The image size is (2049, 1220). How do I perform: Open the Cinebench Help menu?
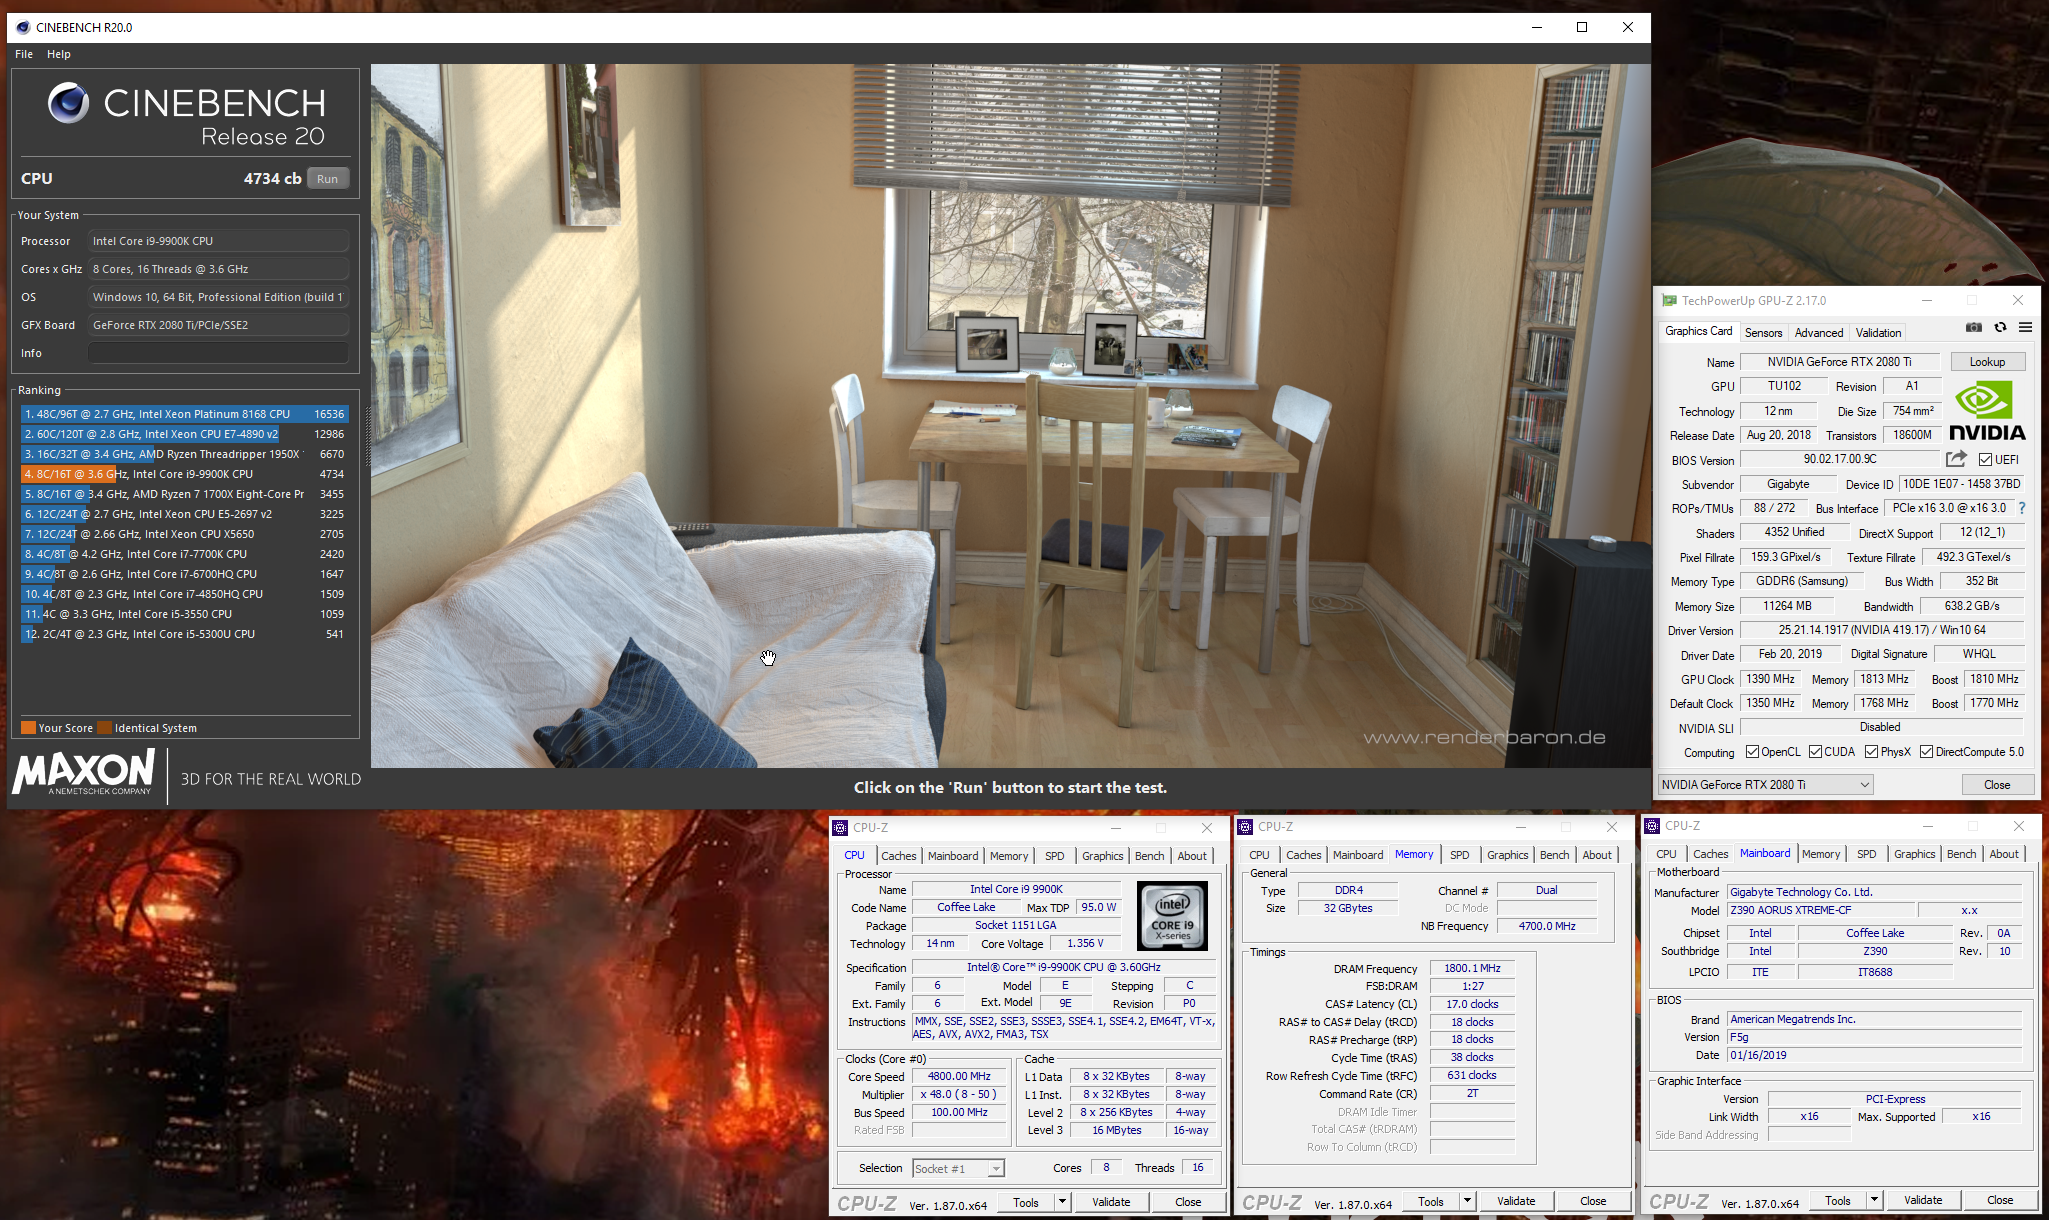pos(59,54)
